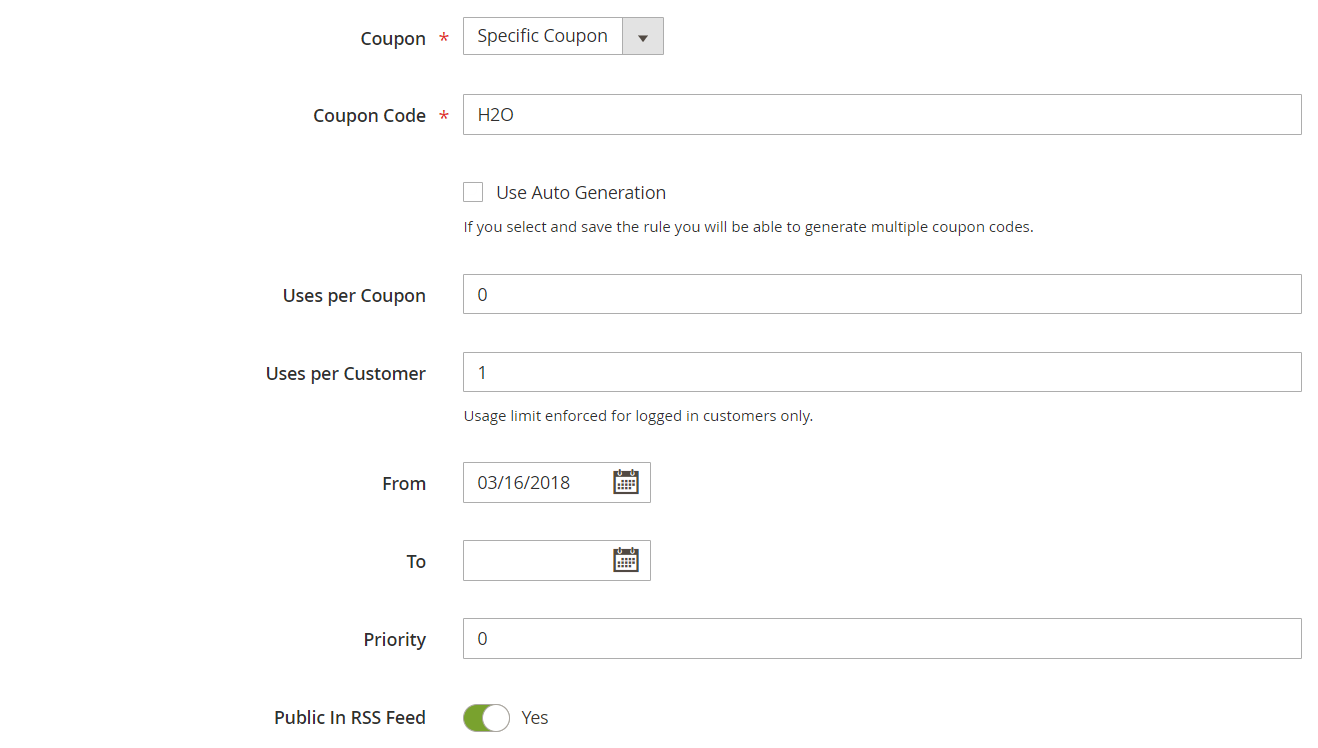
Task: Open the To date calendar picker
Action: point(625,560)
